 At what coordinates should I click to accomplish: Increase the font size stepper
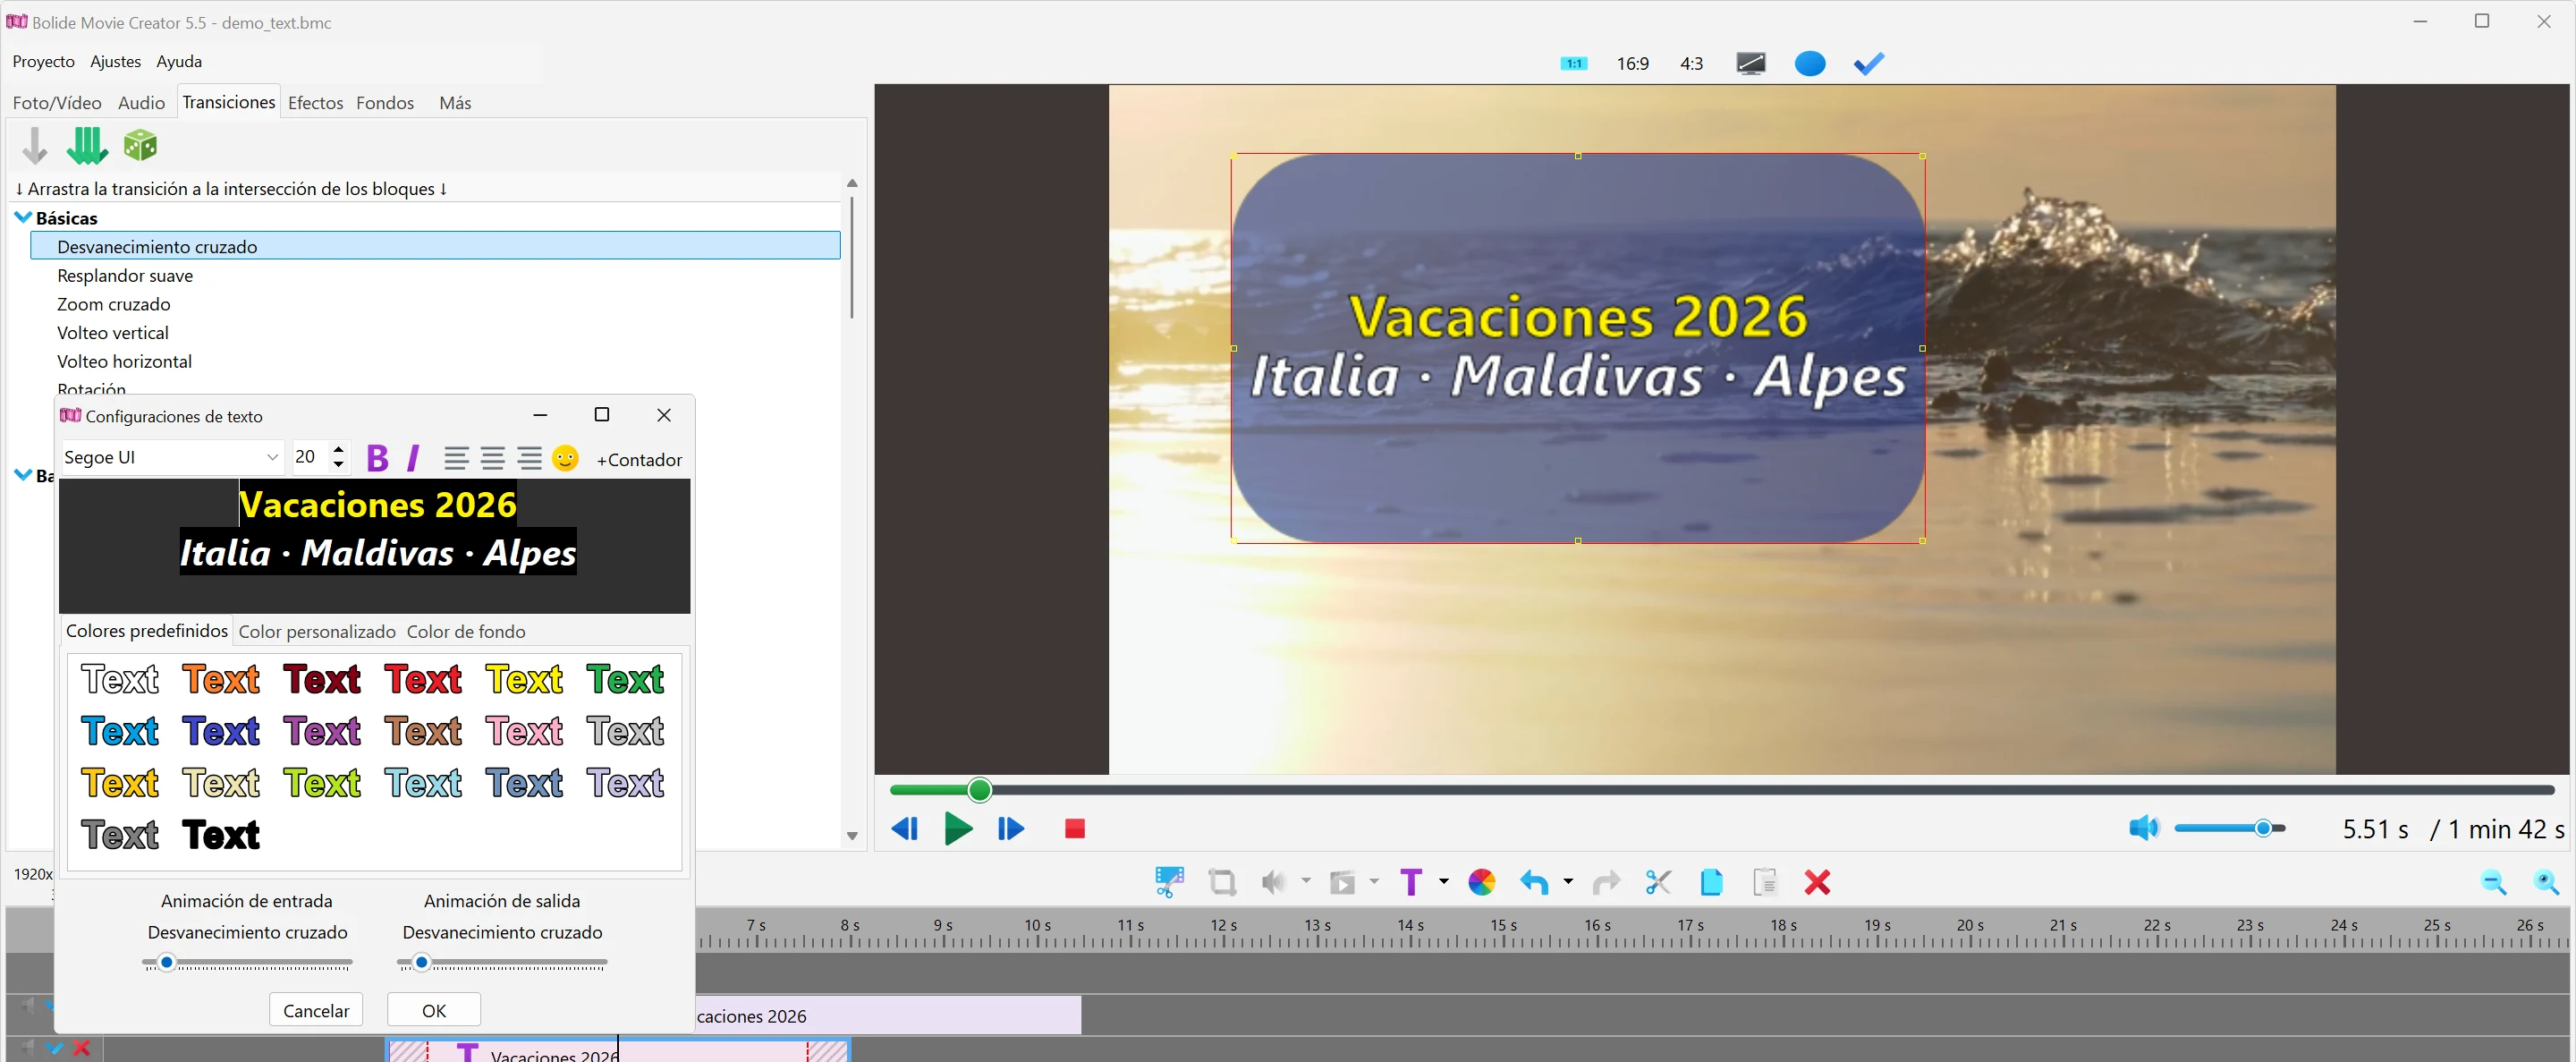coord(338,449)
